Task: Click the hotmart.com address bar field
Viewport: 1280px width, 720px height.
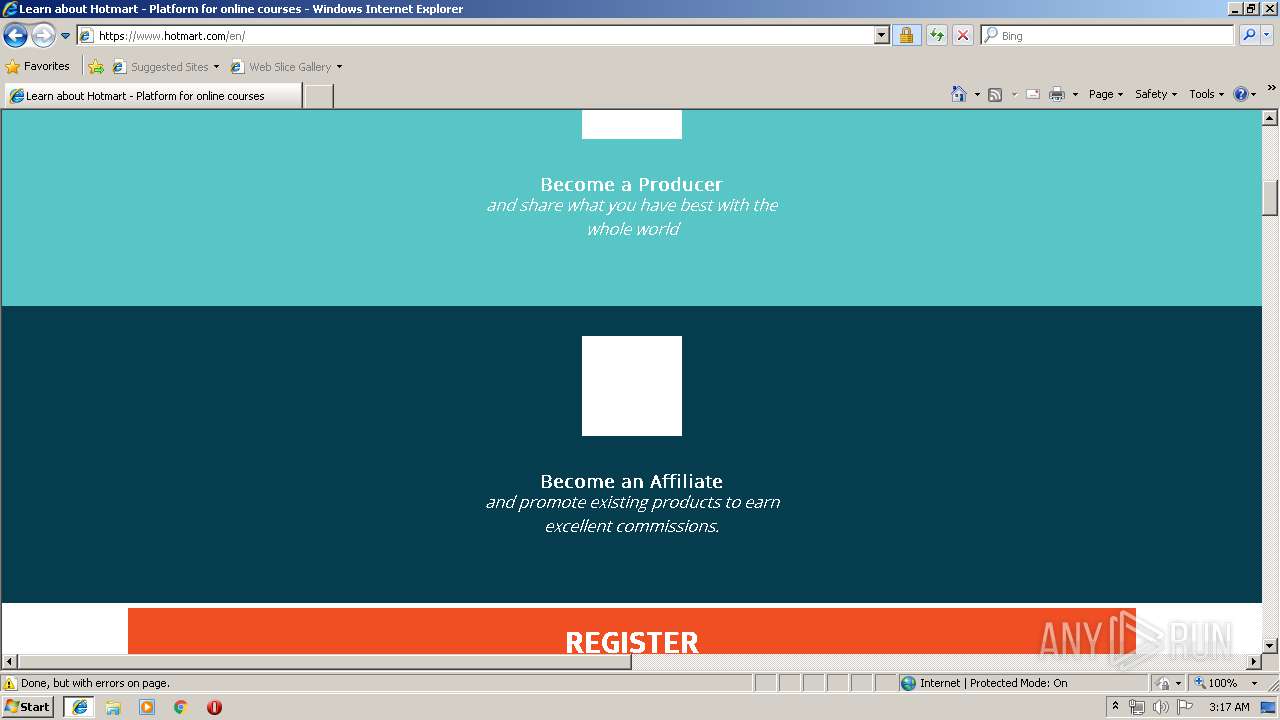Action: point(476,36)
